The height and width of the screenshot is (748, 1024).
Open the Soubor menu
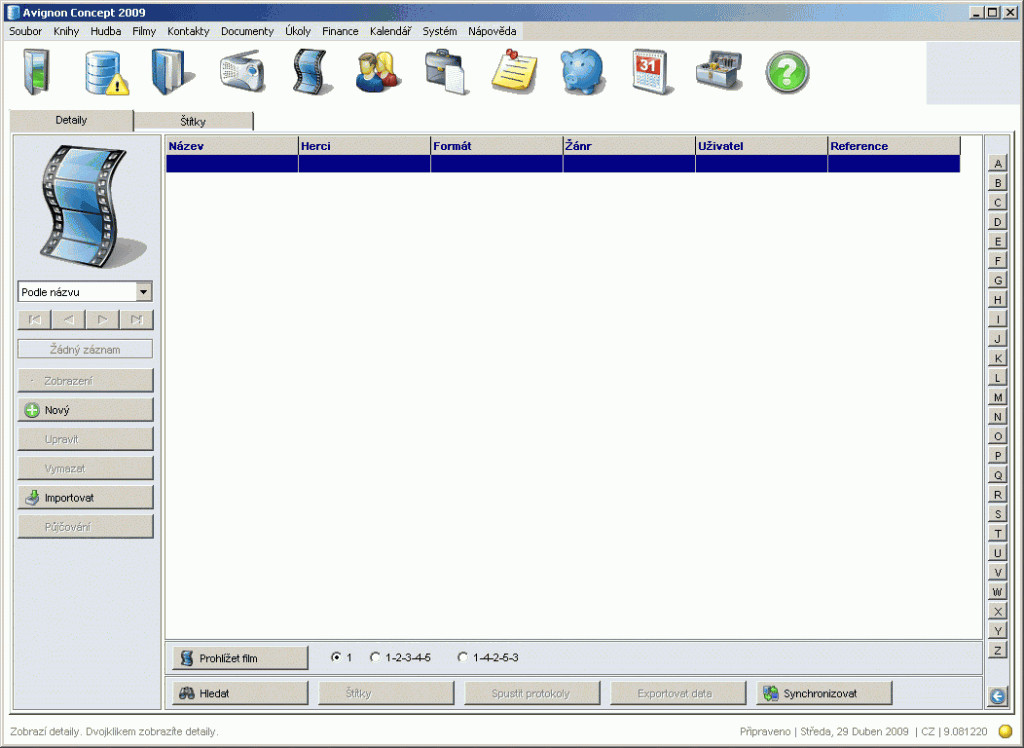pyautogui.click(x=25, y=31)
